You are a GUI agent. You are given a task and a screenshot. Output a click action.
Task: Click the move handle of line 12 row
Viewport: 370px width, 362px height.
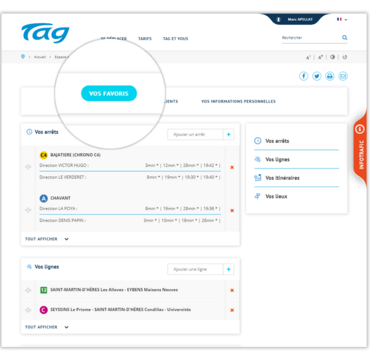28,290
